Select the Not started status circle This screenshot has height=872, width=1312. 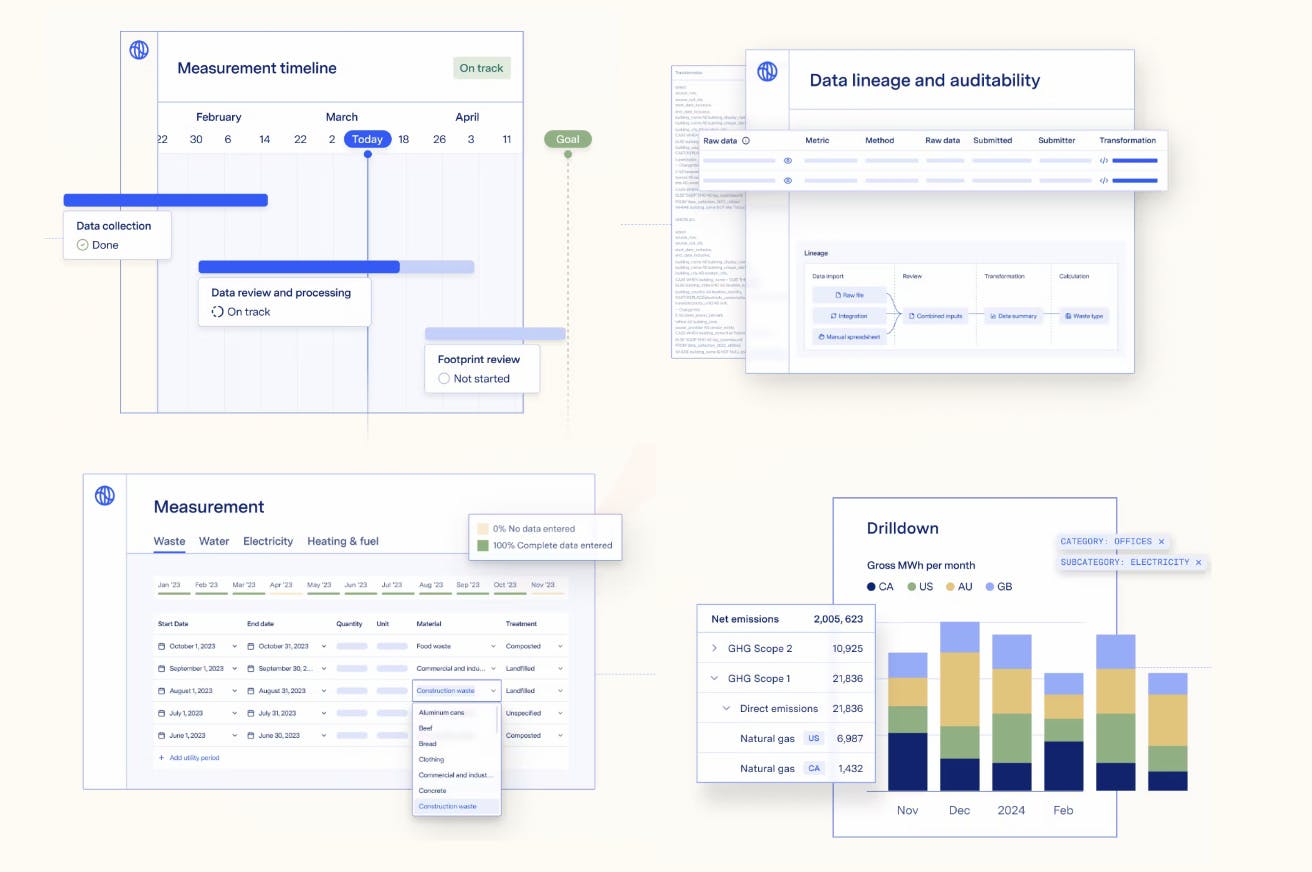point(444,379)
